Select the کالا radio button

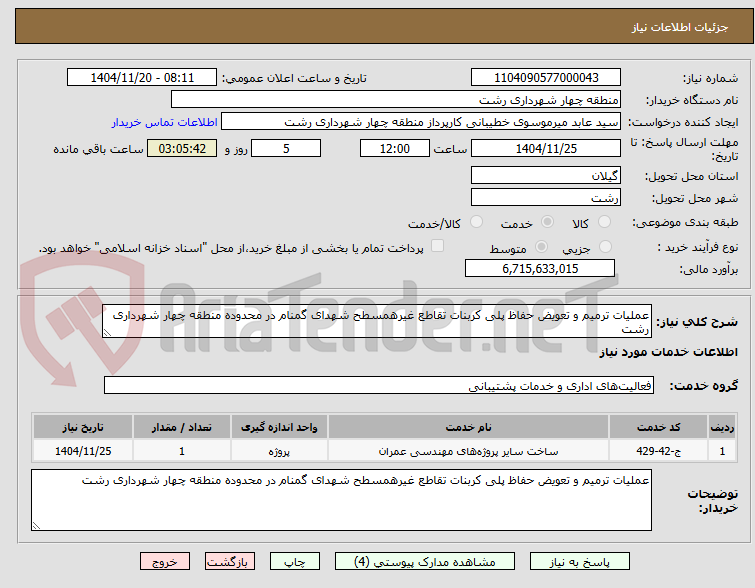[604, 222]
